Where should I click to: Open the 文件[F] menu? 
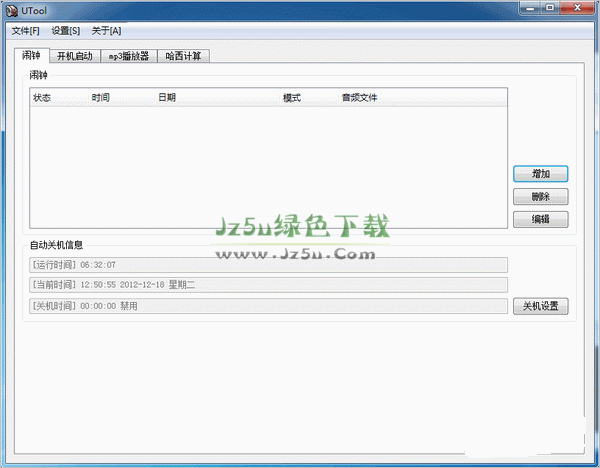[26, 31]
